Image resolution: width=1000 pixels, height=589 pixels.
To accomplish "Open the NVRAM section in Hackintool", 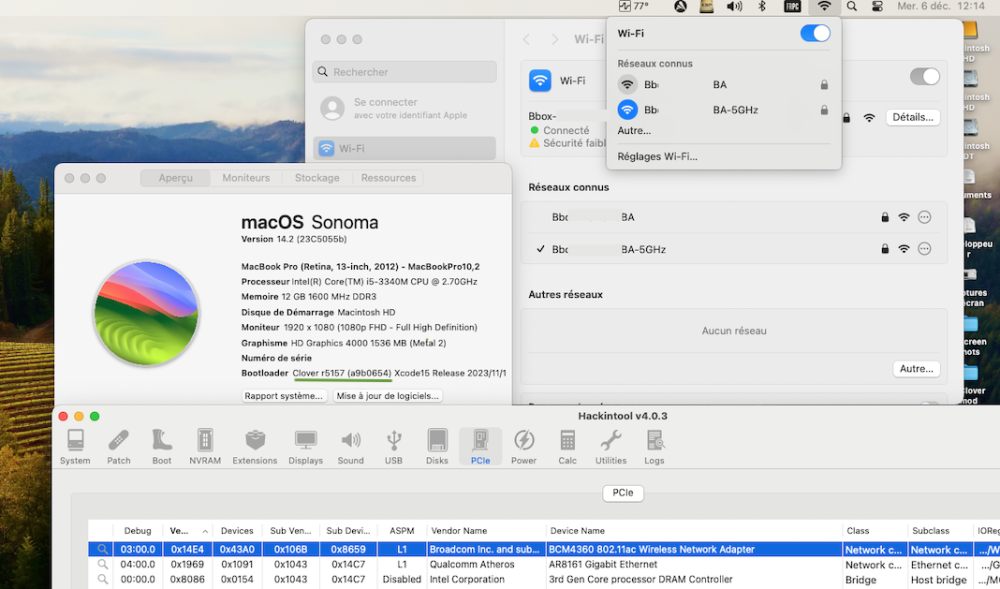I will click(x=205, y=447).
